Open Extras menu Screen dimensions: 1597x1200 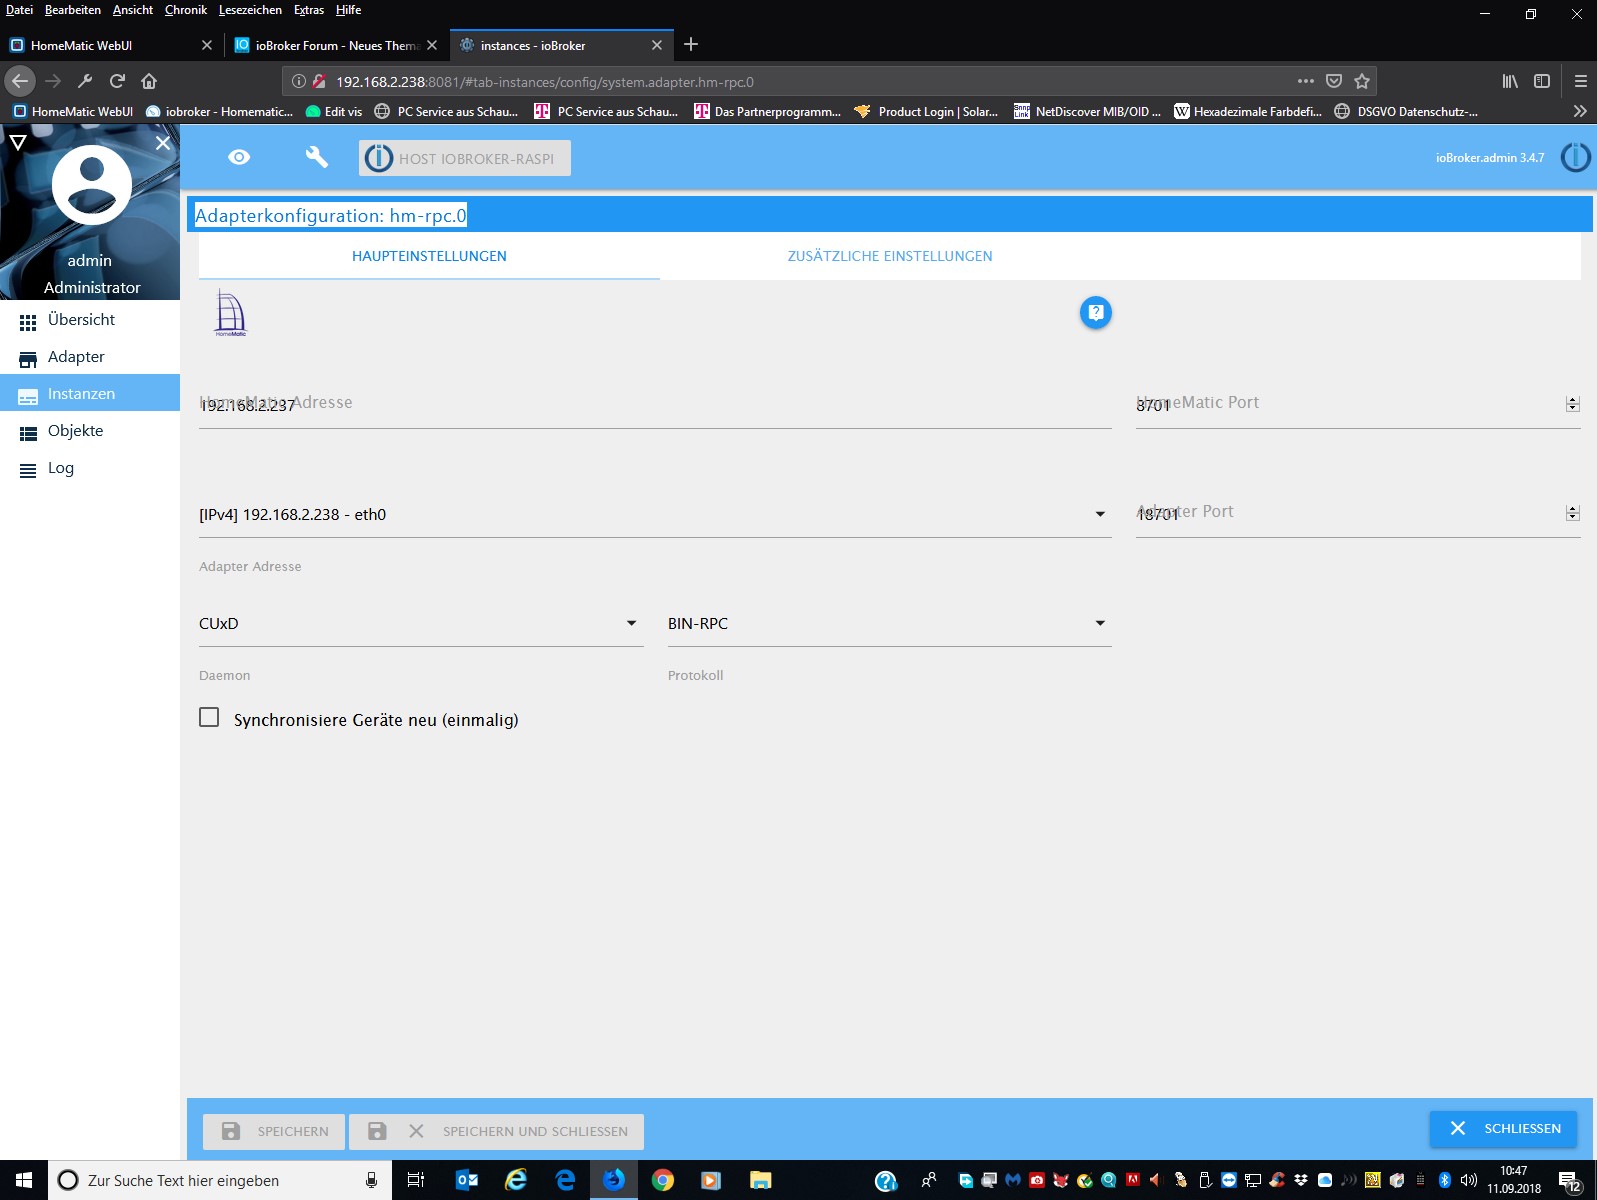309,10
